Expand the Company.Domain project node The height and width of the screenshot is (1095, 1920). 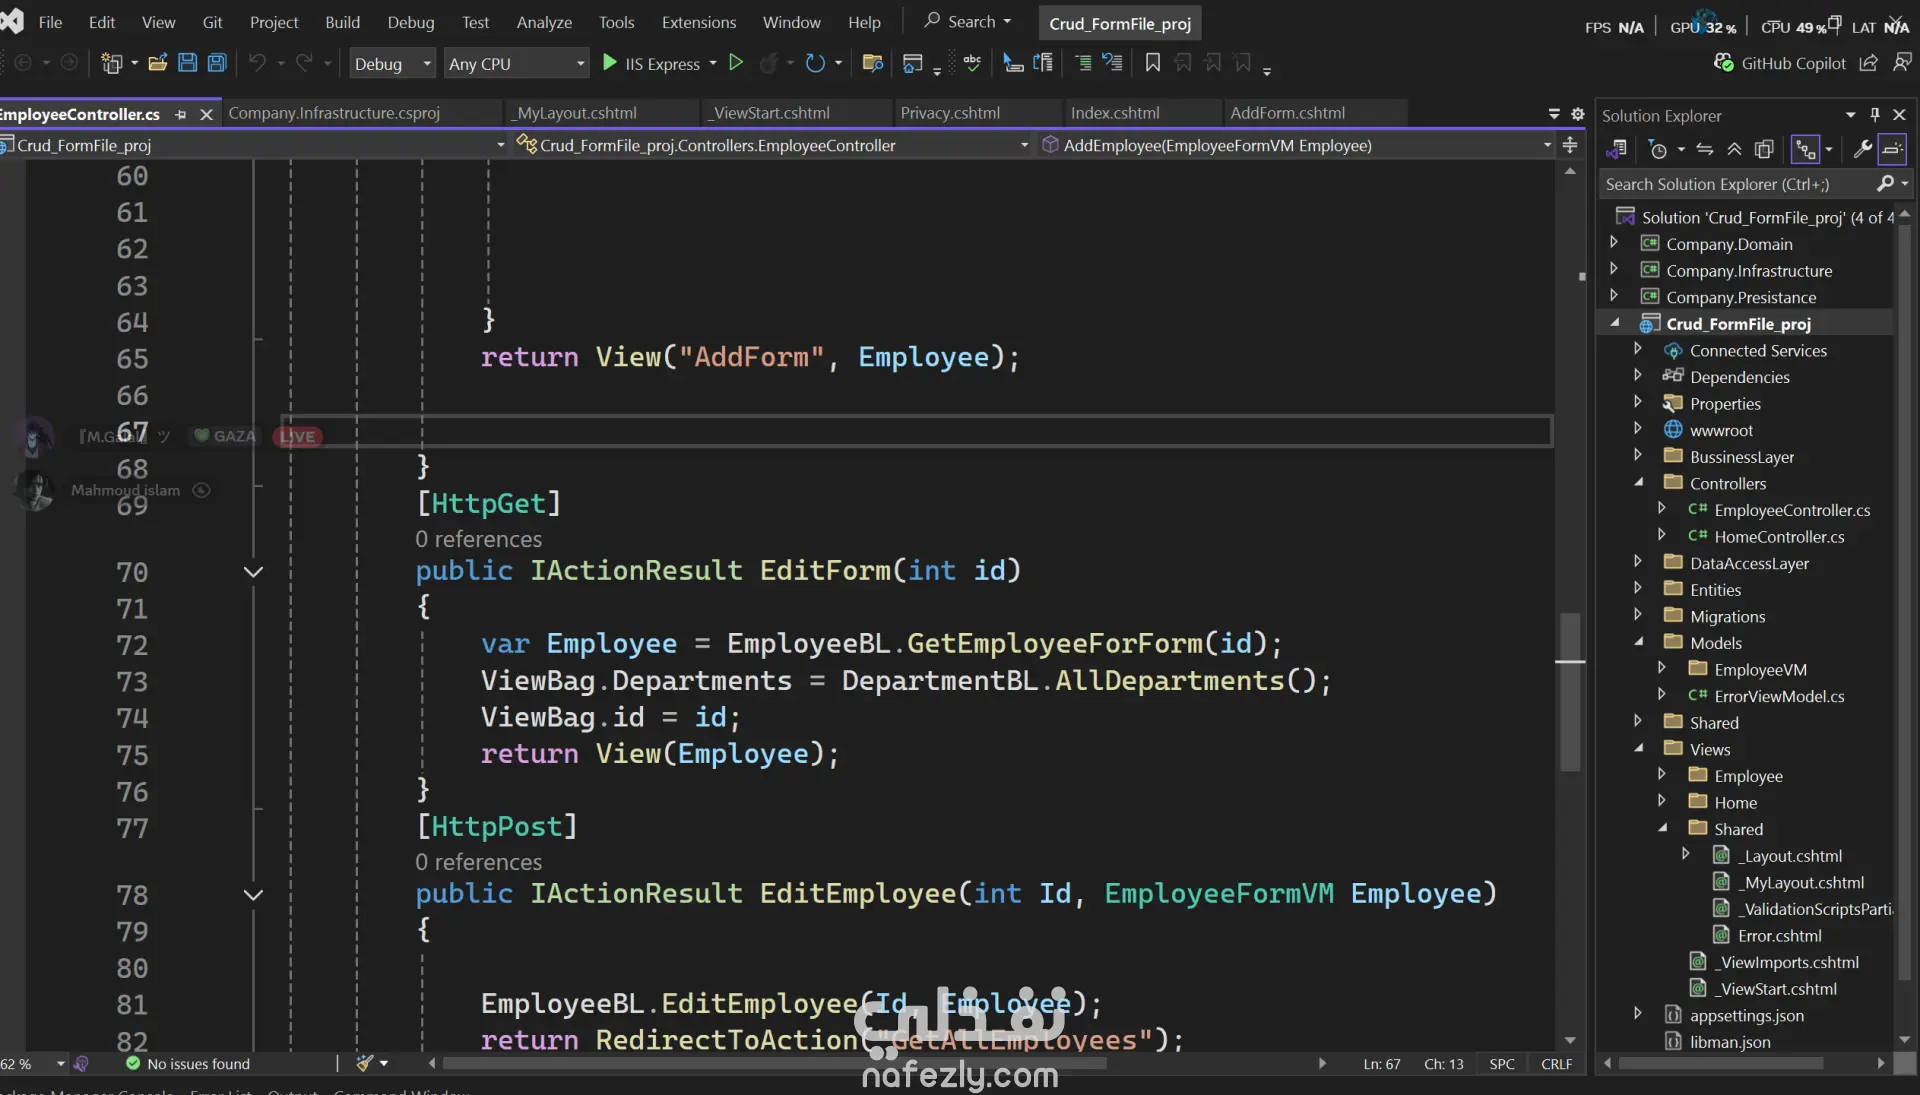coord(1613,243)
